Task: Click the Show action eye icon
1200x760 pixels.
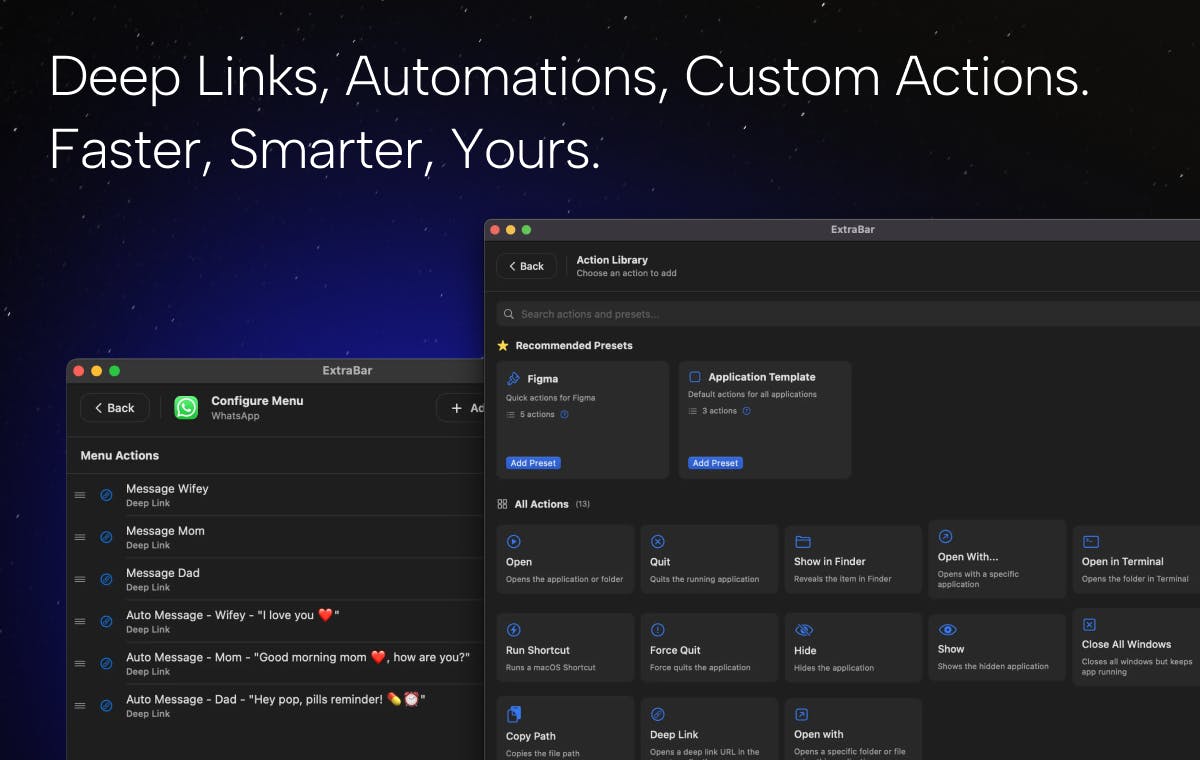Action: click(947, 629)
